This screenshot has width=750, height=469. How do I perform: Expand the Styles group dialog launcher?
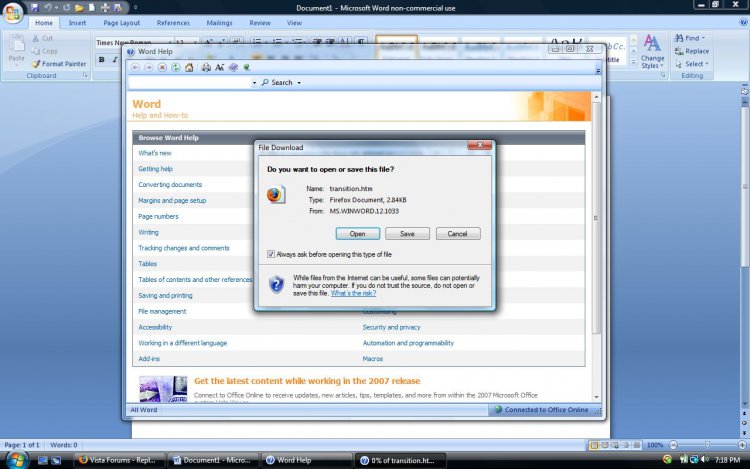tap(663, 76)
